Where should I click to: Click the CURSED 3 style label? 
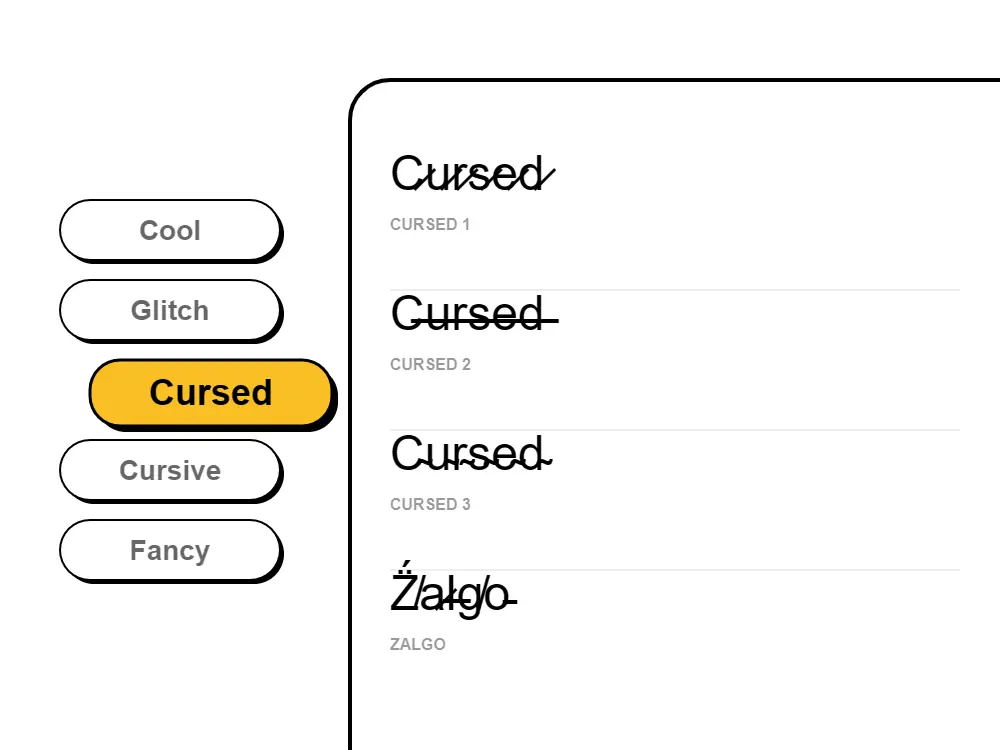[431, 504]
